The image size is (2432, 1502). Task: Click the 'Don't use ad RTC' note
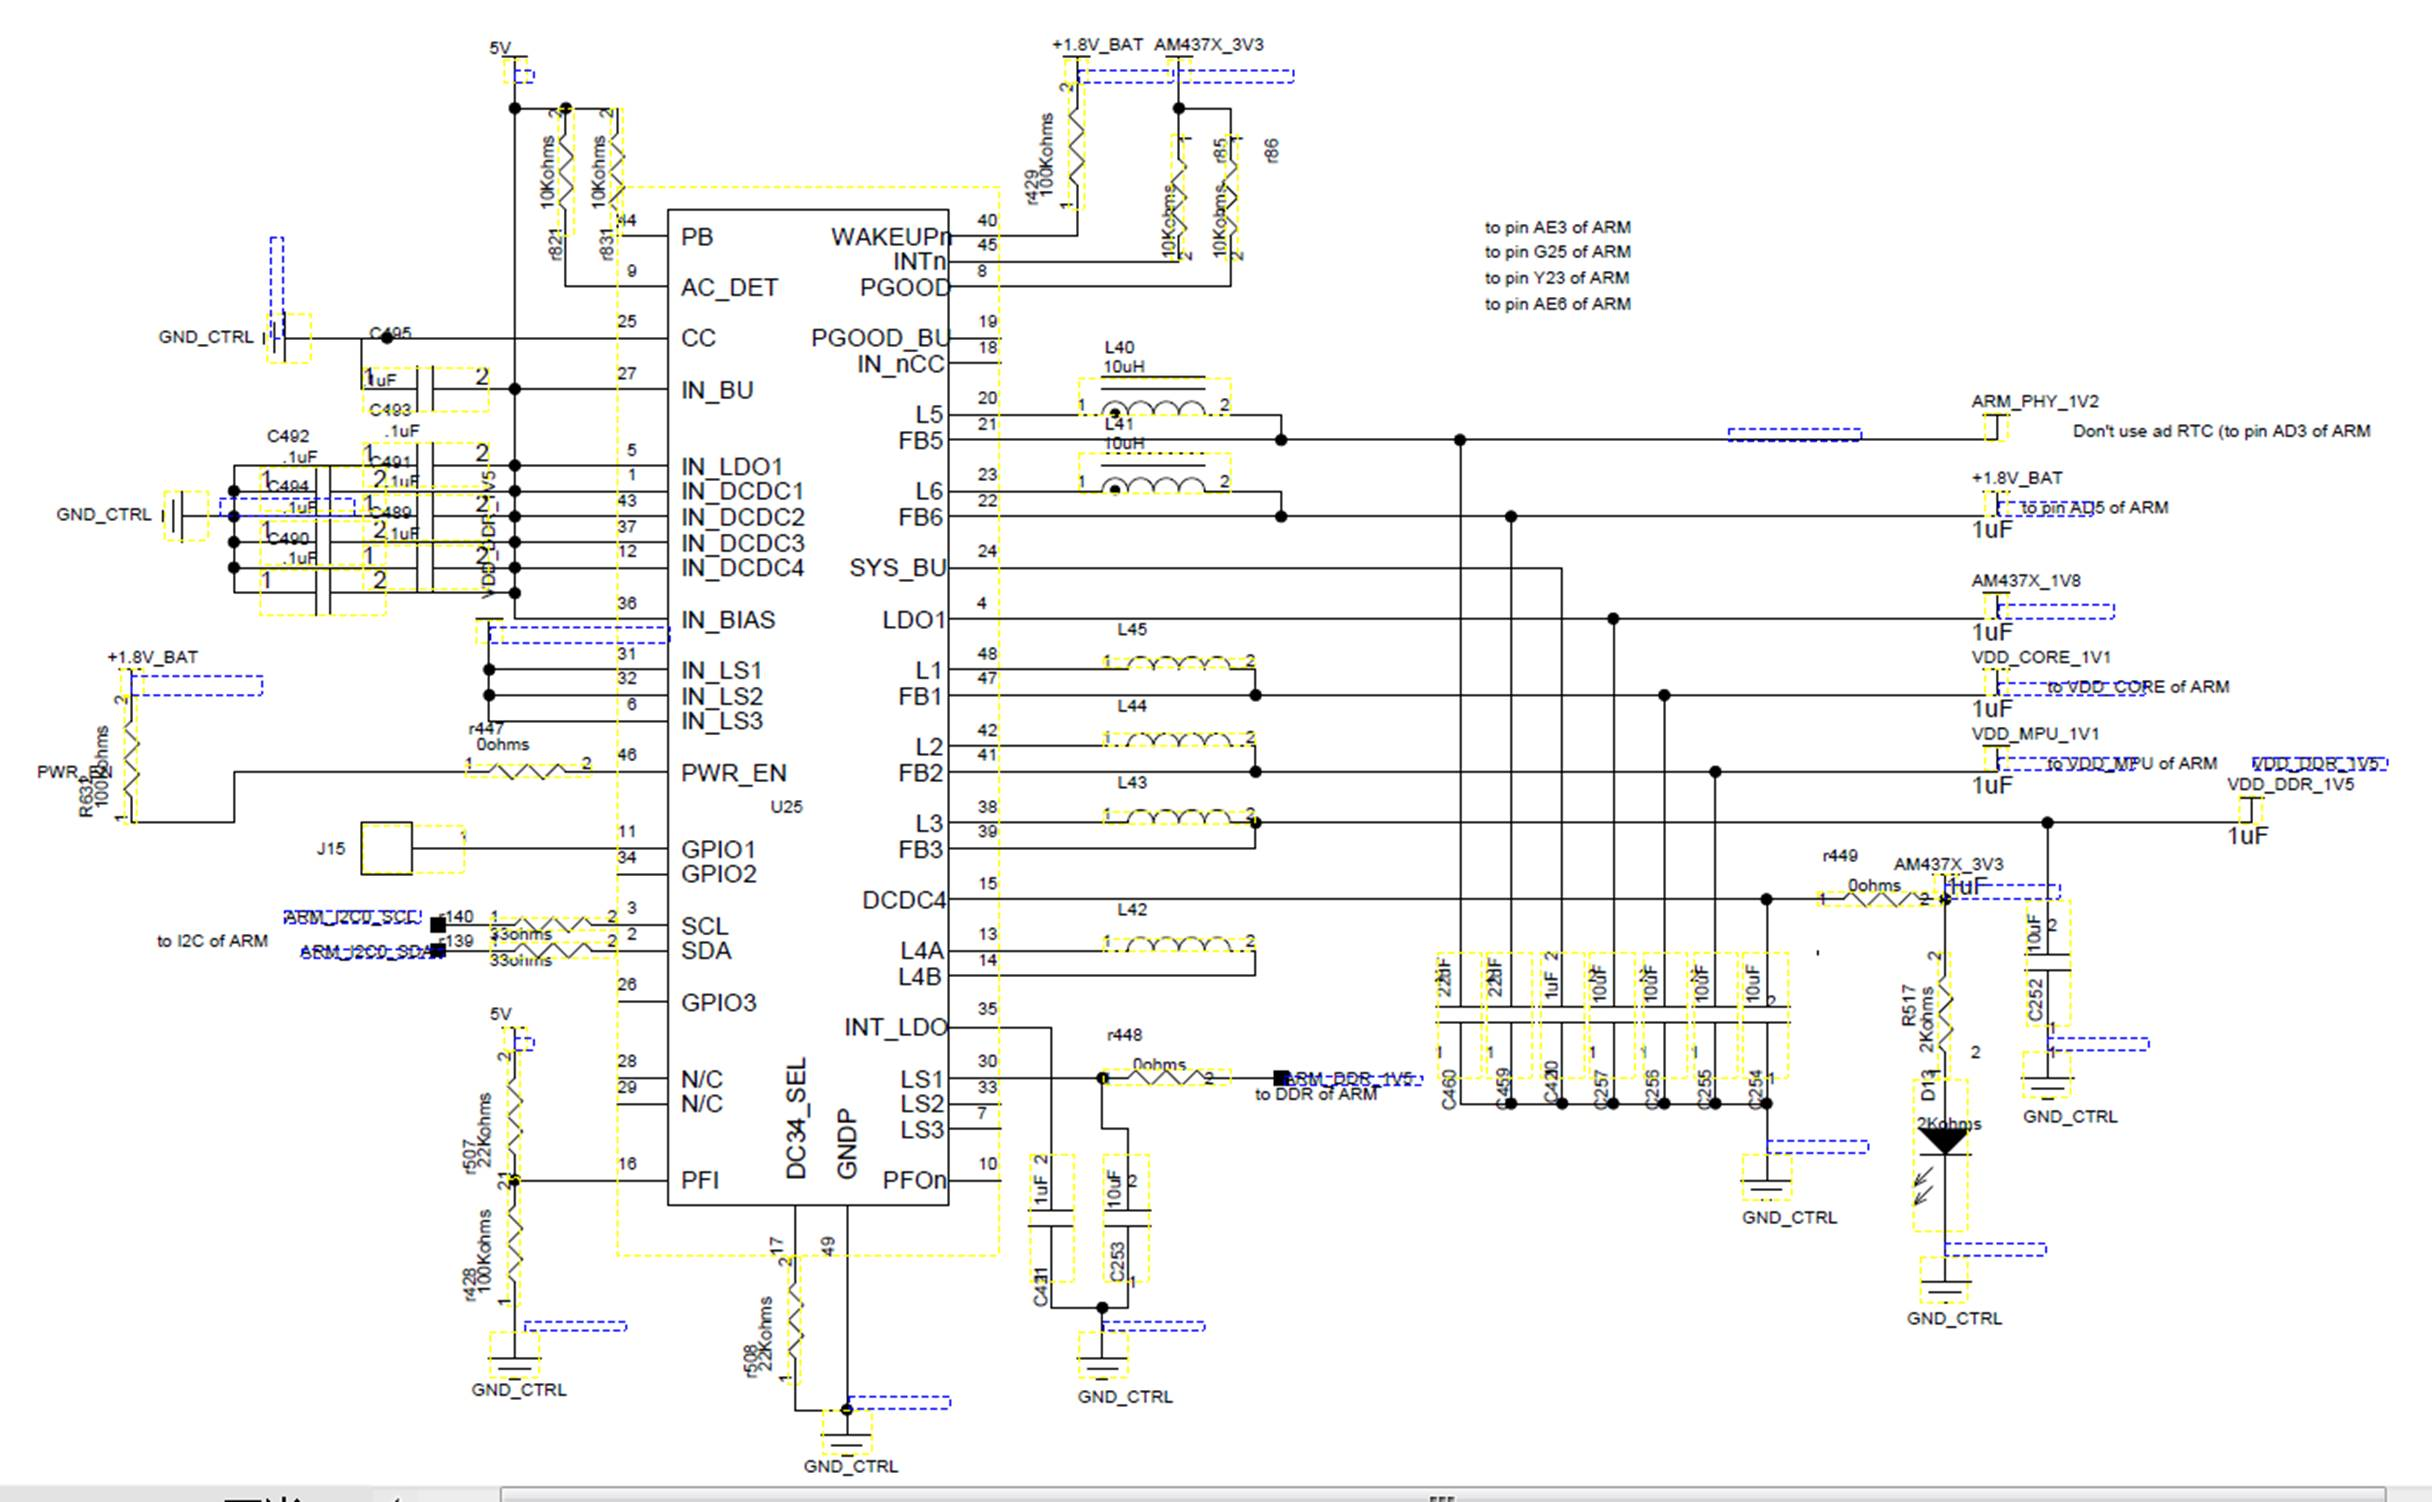click(2221, 431)
